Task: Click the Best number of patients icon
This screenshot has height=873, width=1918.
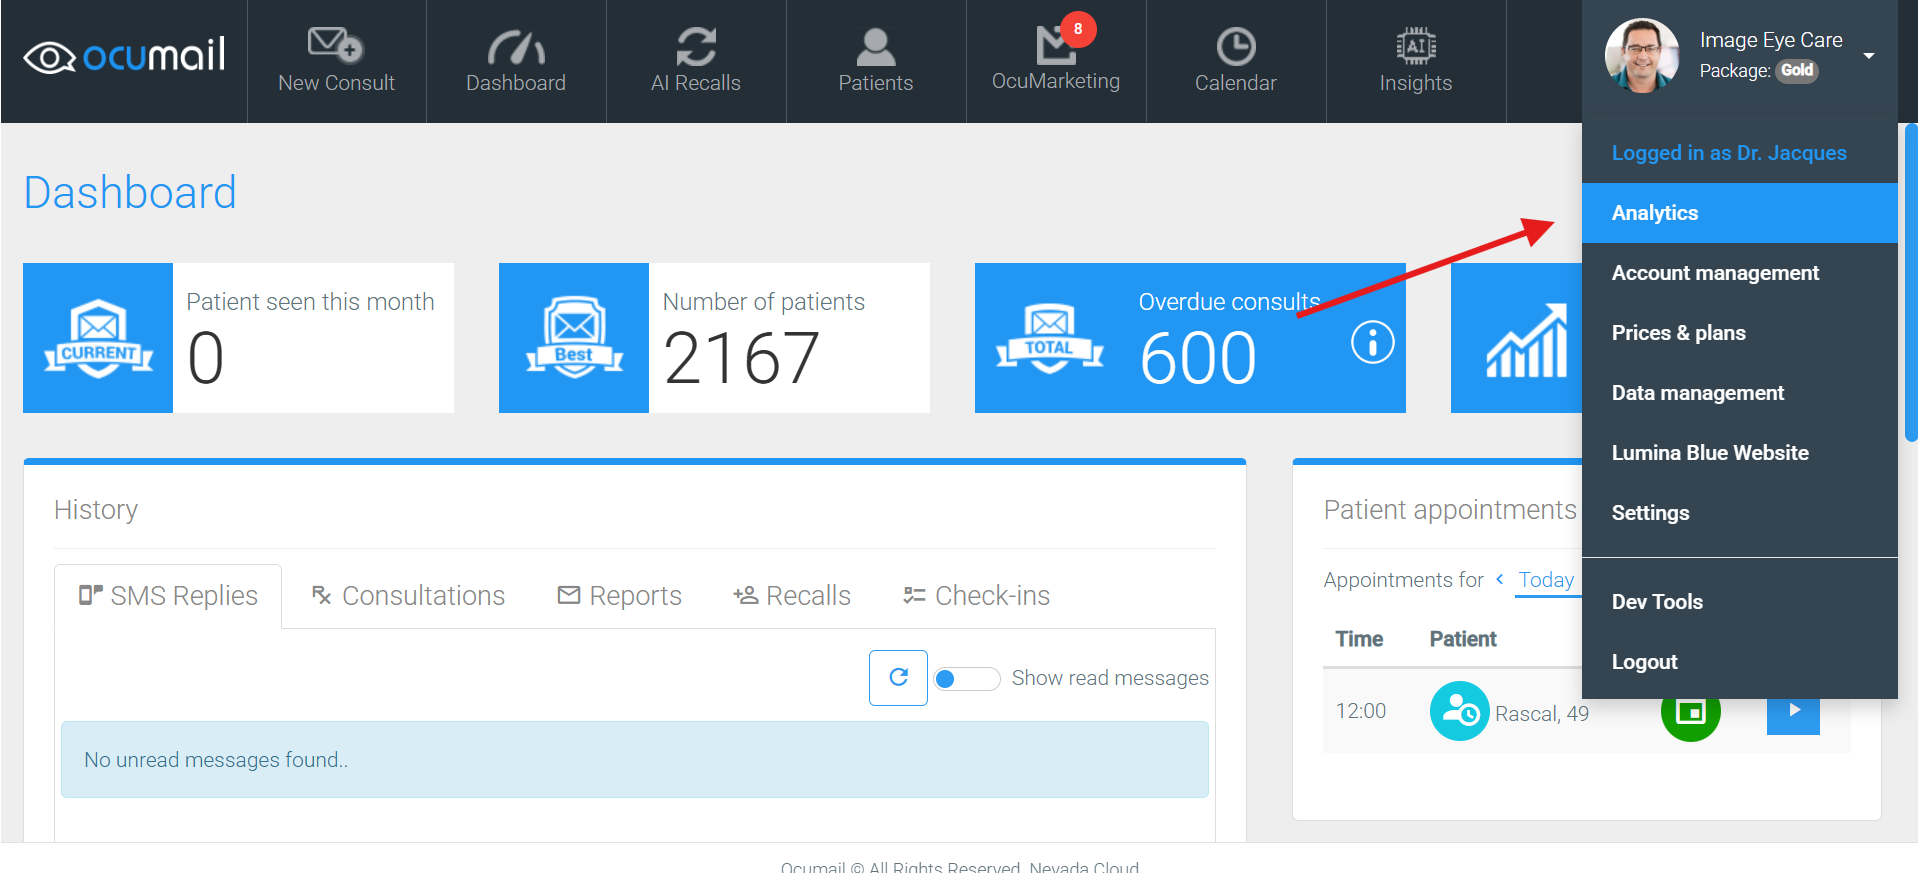Action: [x=574, y=338]
